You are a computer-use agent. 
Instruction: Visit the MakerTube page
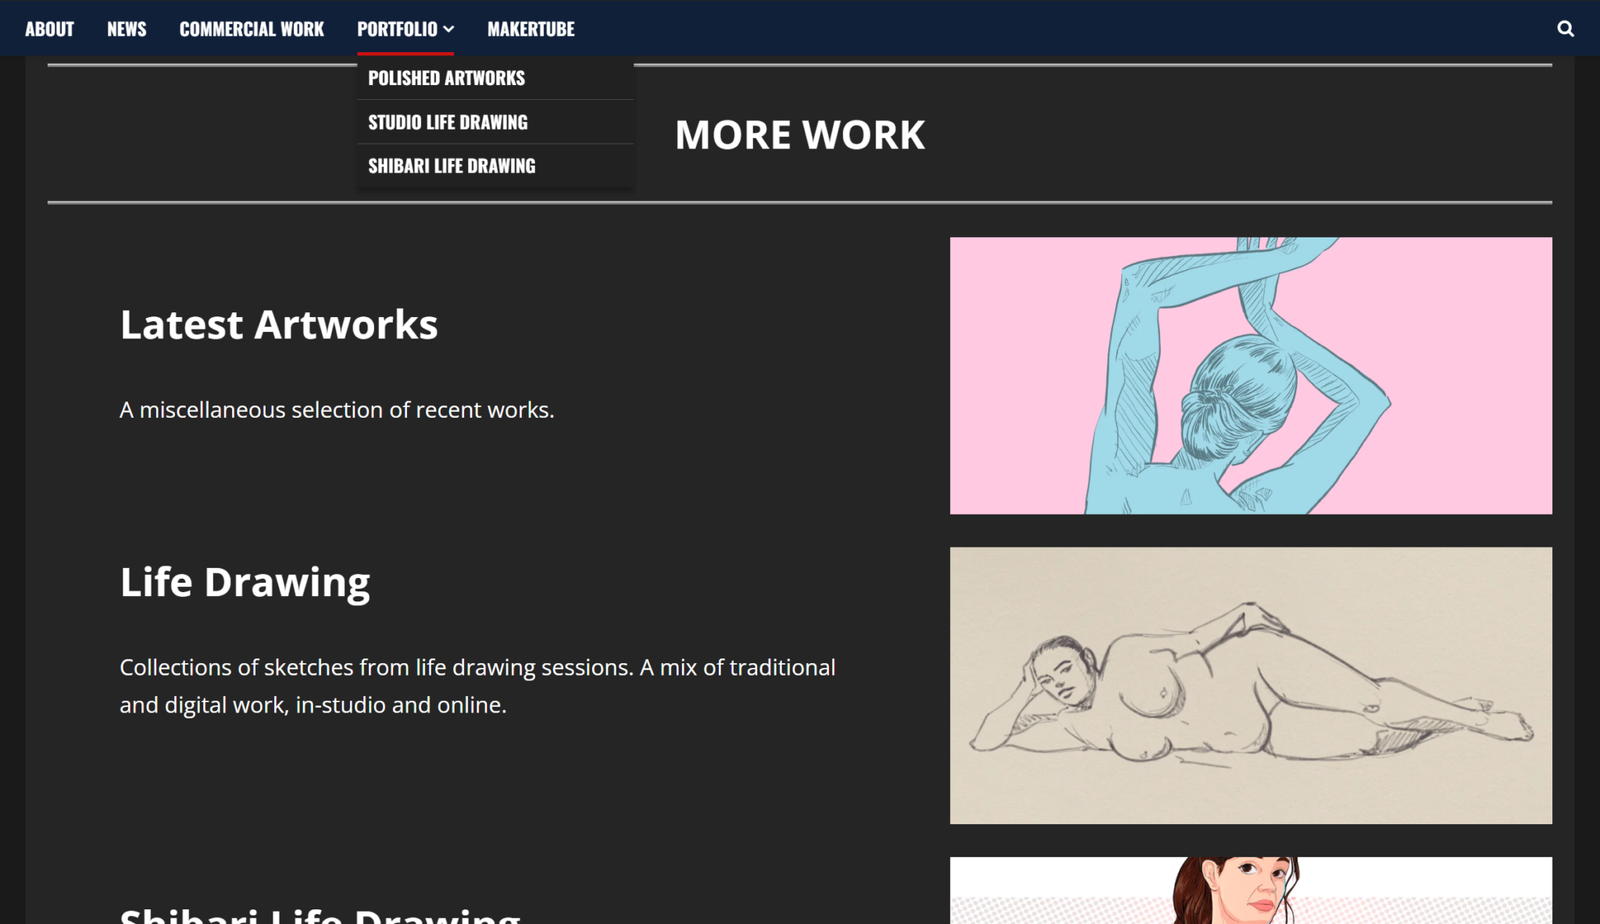pyautogui.click(x=530, y=29)
